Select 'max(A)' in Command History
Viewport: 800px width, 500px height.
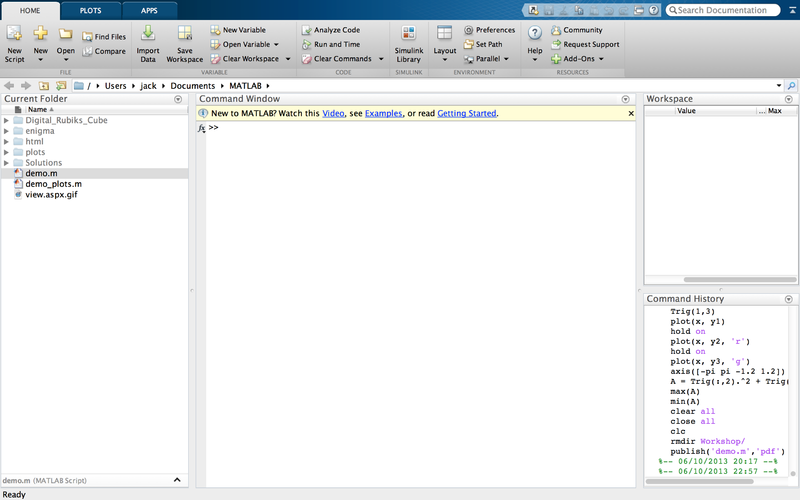tap(685, 392)
